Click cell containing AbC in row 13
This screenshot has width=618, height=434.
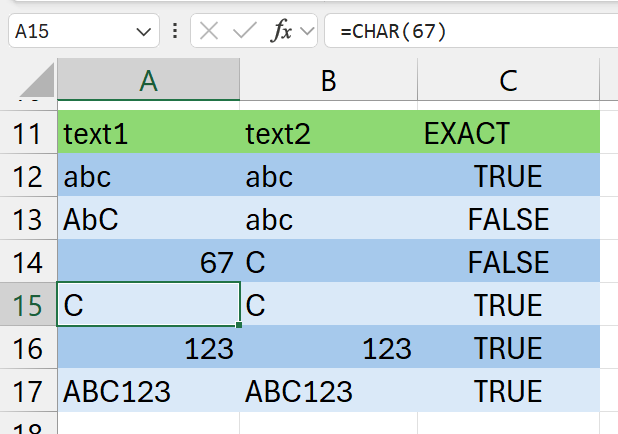(x=148, y=219)
